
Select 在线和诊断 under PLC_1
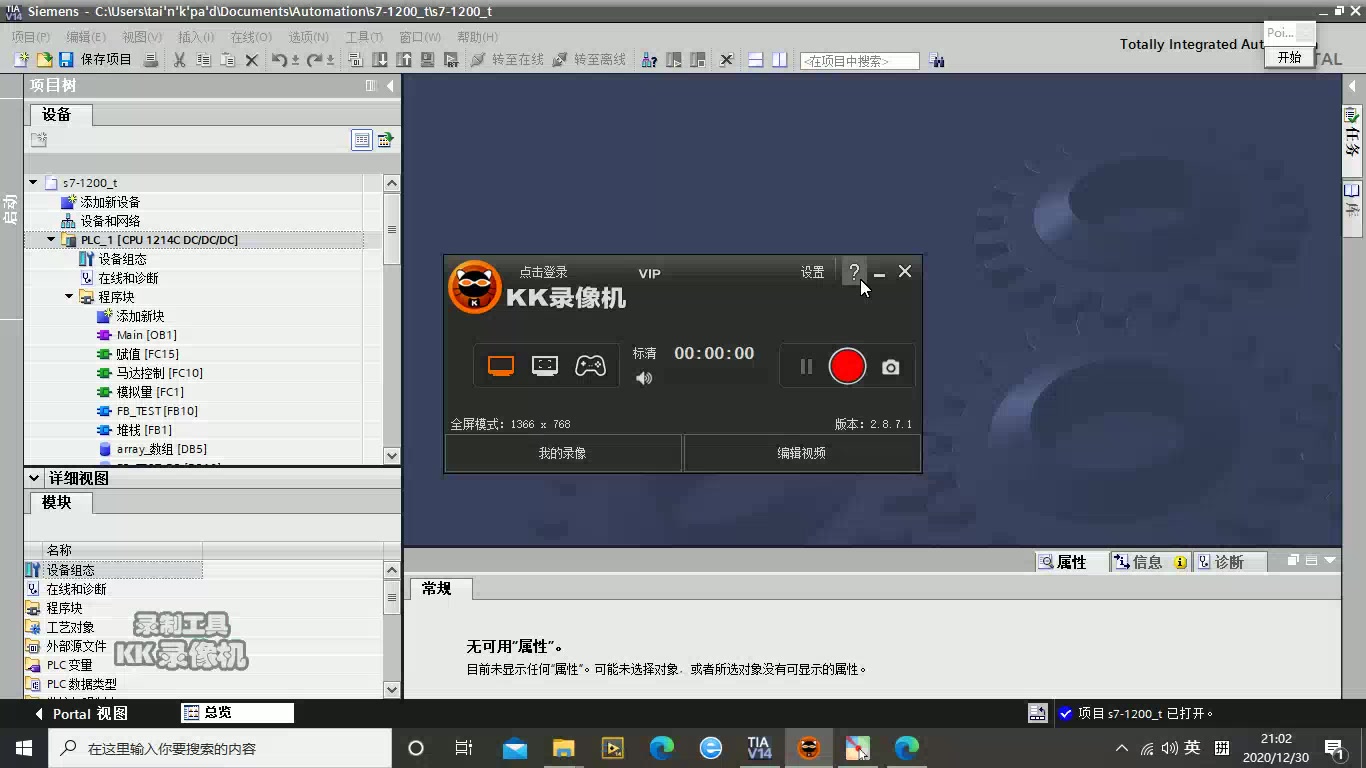[119, 278]
